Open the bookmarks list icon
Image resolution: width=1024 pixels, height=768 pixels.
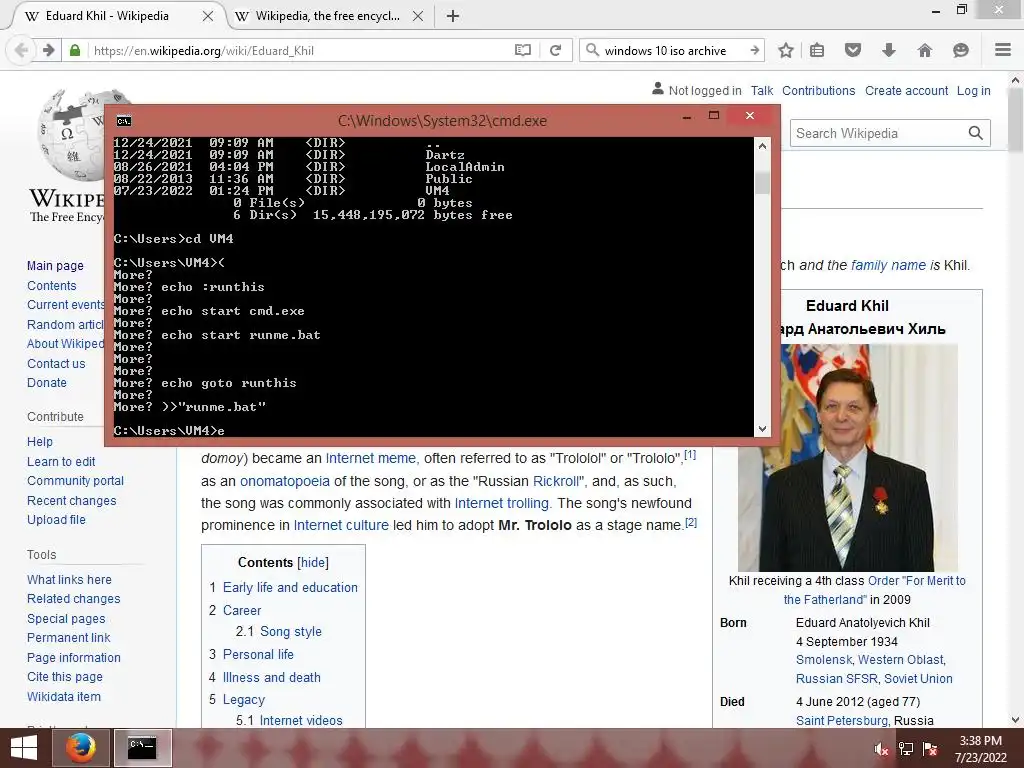(x=817, y=50)
